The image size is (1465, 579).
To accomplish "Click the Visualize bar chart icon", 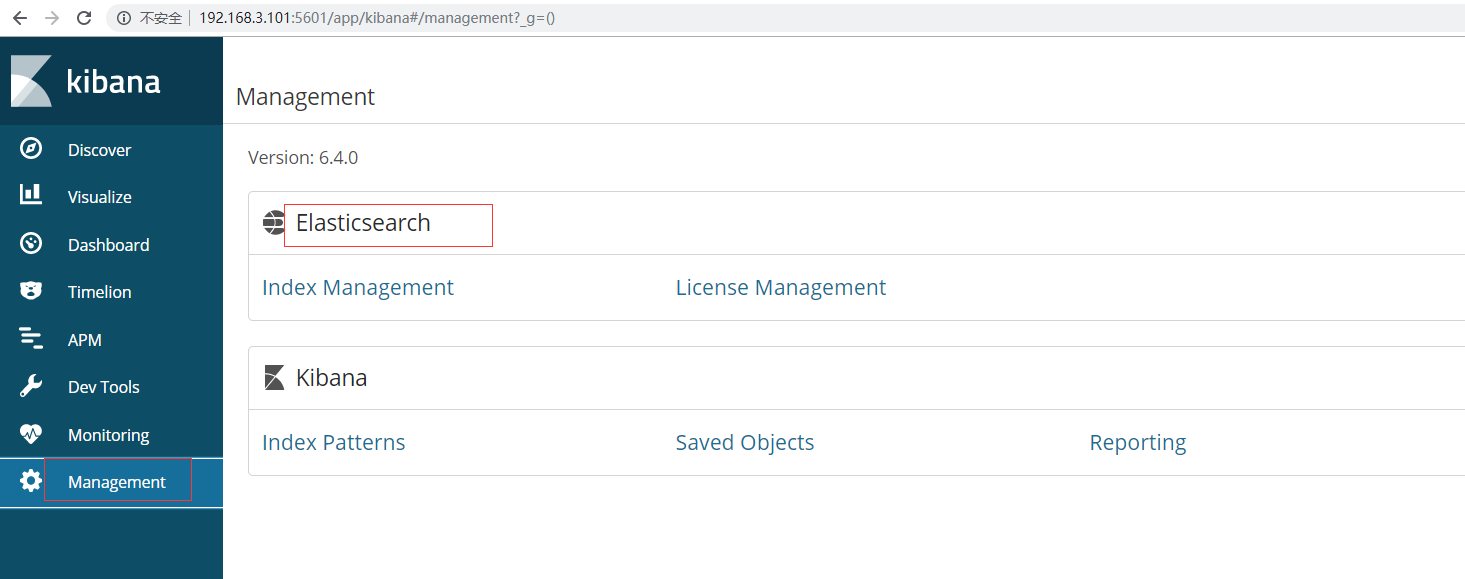I will click(31, 196).
